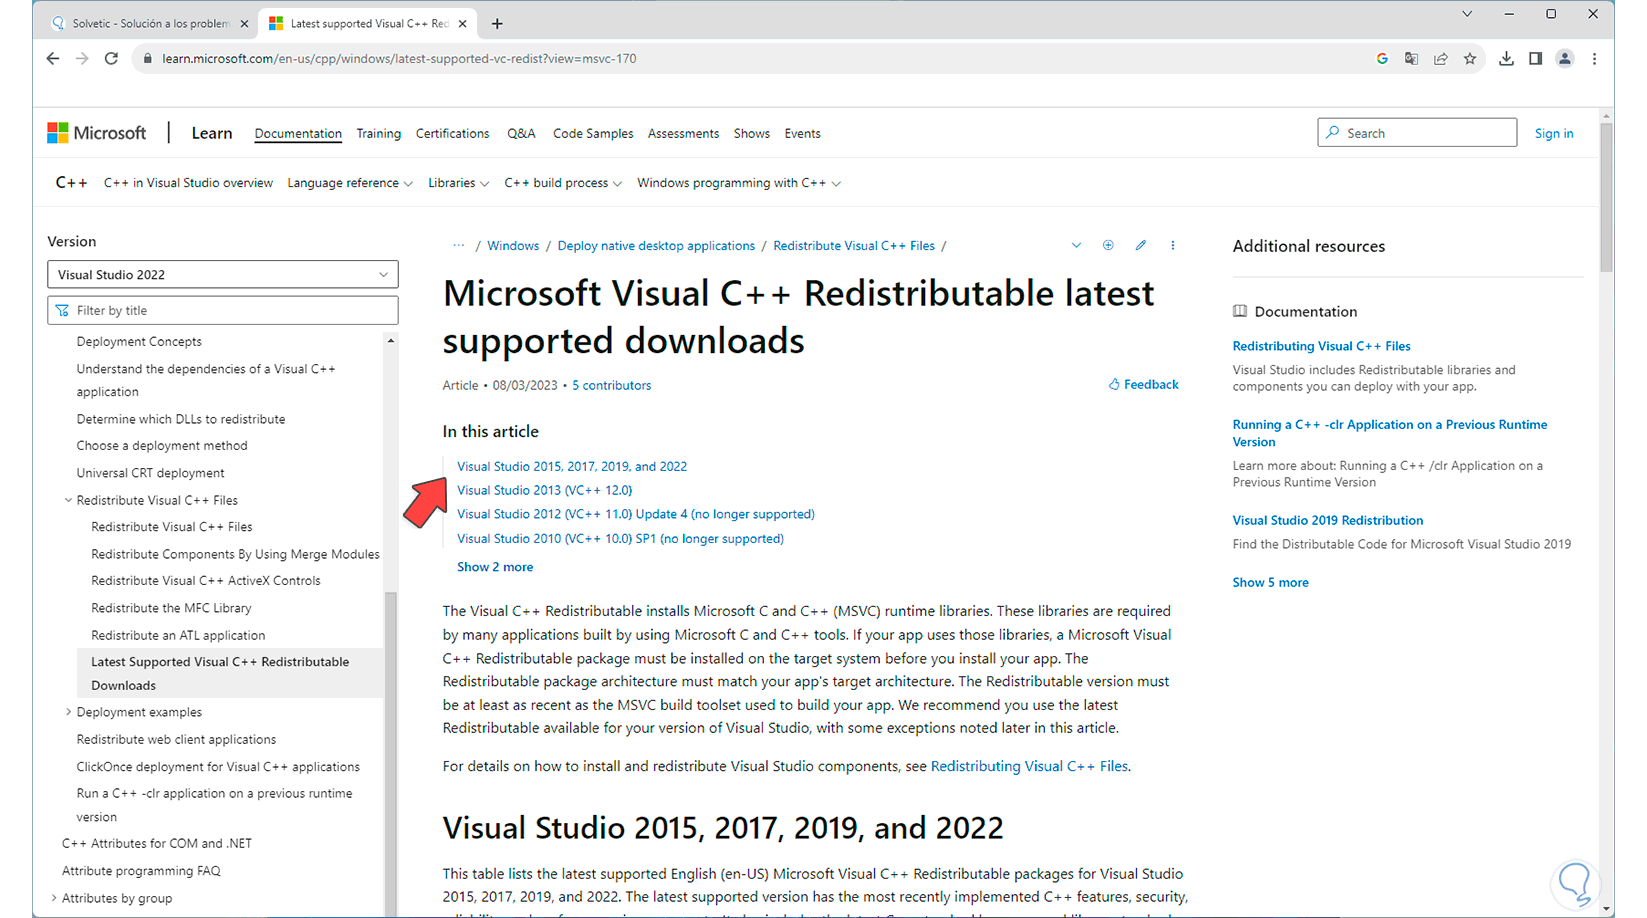Expand the Libraries menu

point(459,183)
